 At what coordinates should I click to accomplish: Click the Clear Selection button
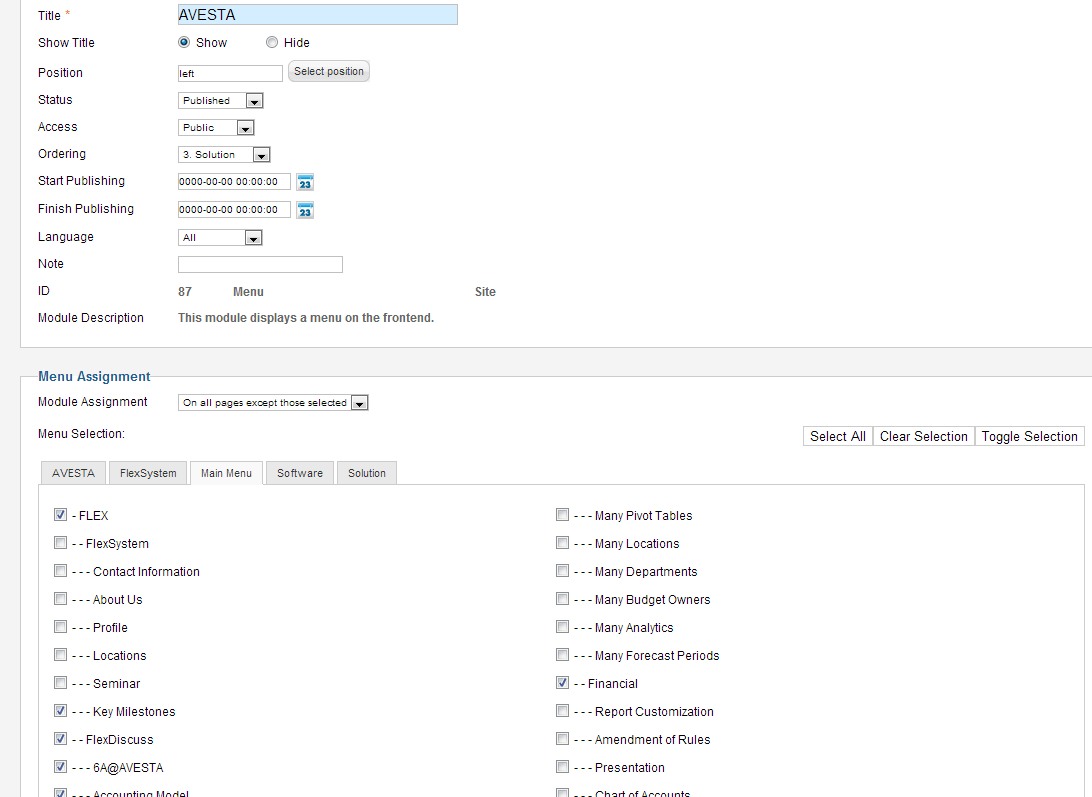tap(923, 436)
